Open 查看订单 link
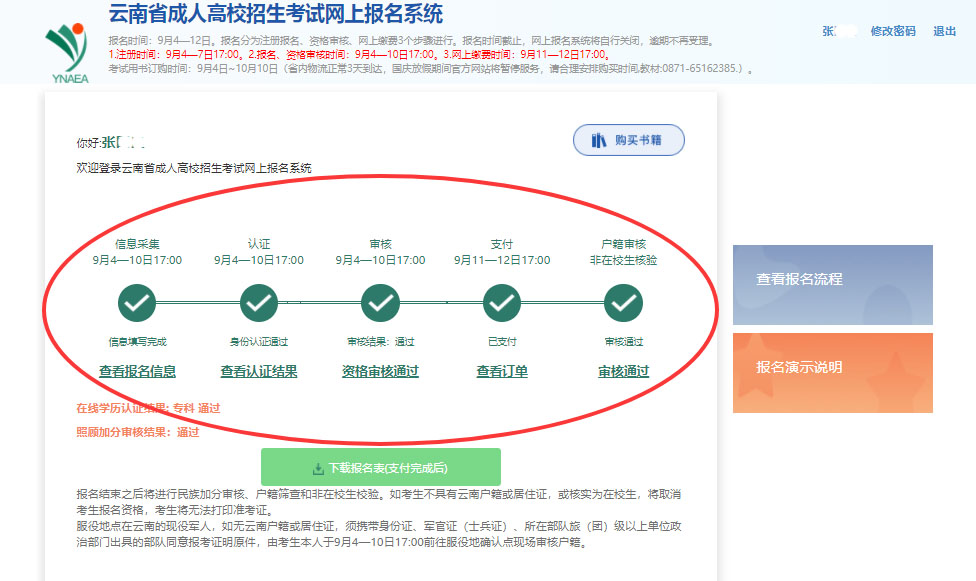The width and height of the screenshot is (976, 581). [x=502, y=371]
